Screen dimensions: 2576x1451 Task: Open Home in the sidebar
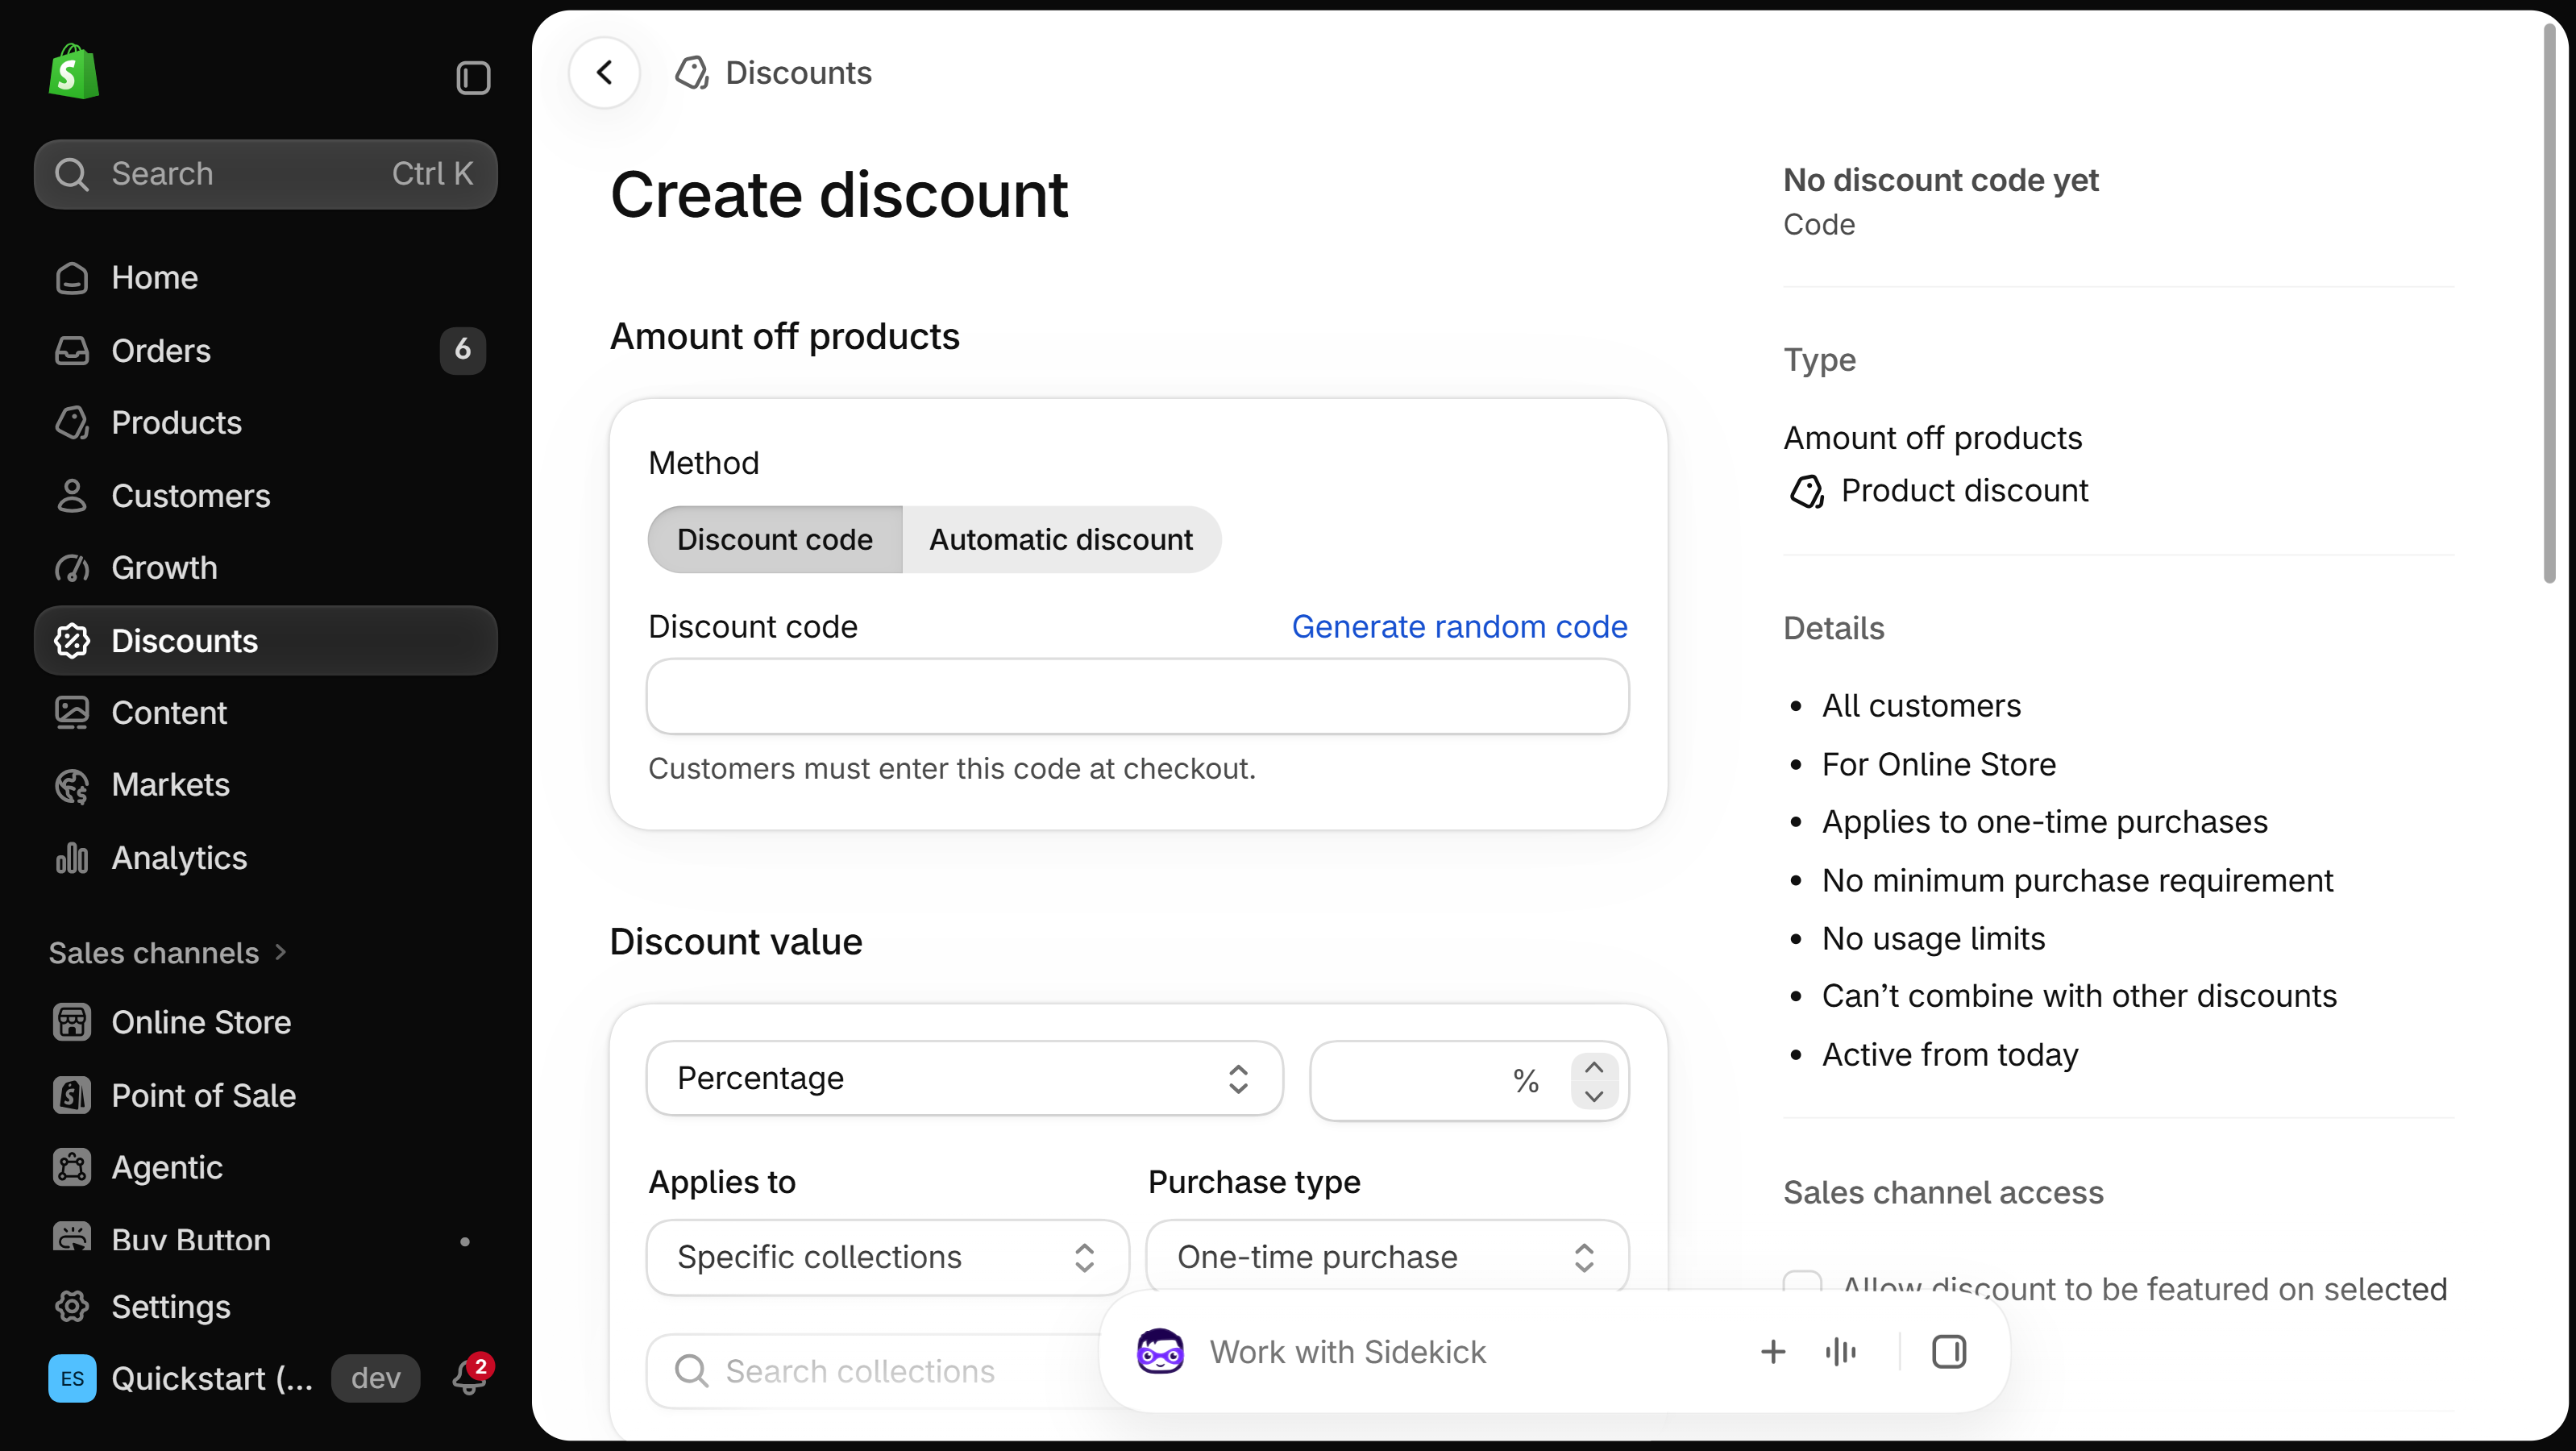click(265, 277)
